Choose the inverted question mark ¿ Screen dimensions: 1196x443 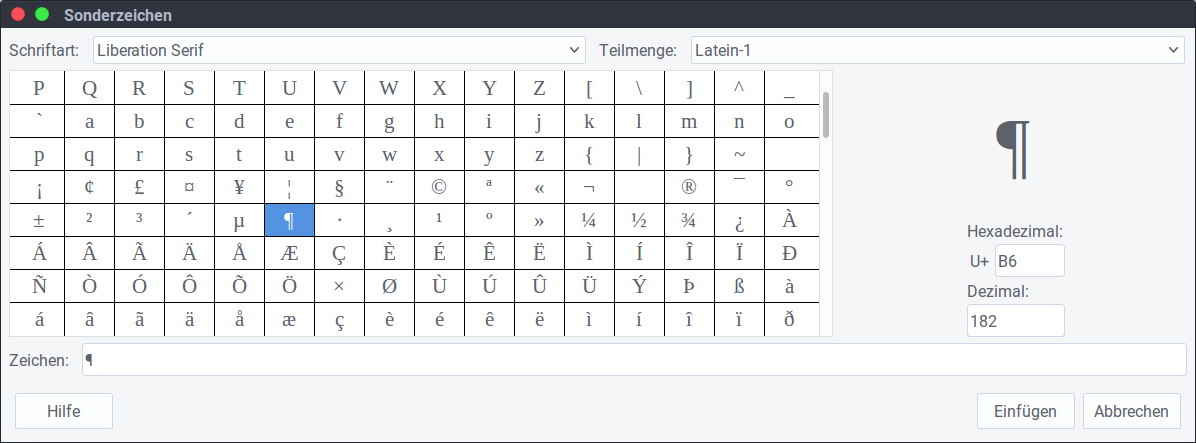(739, 220)
